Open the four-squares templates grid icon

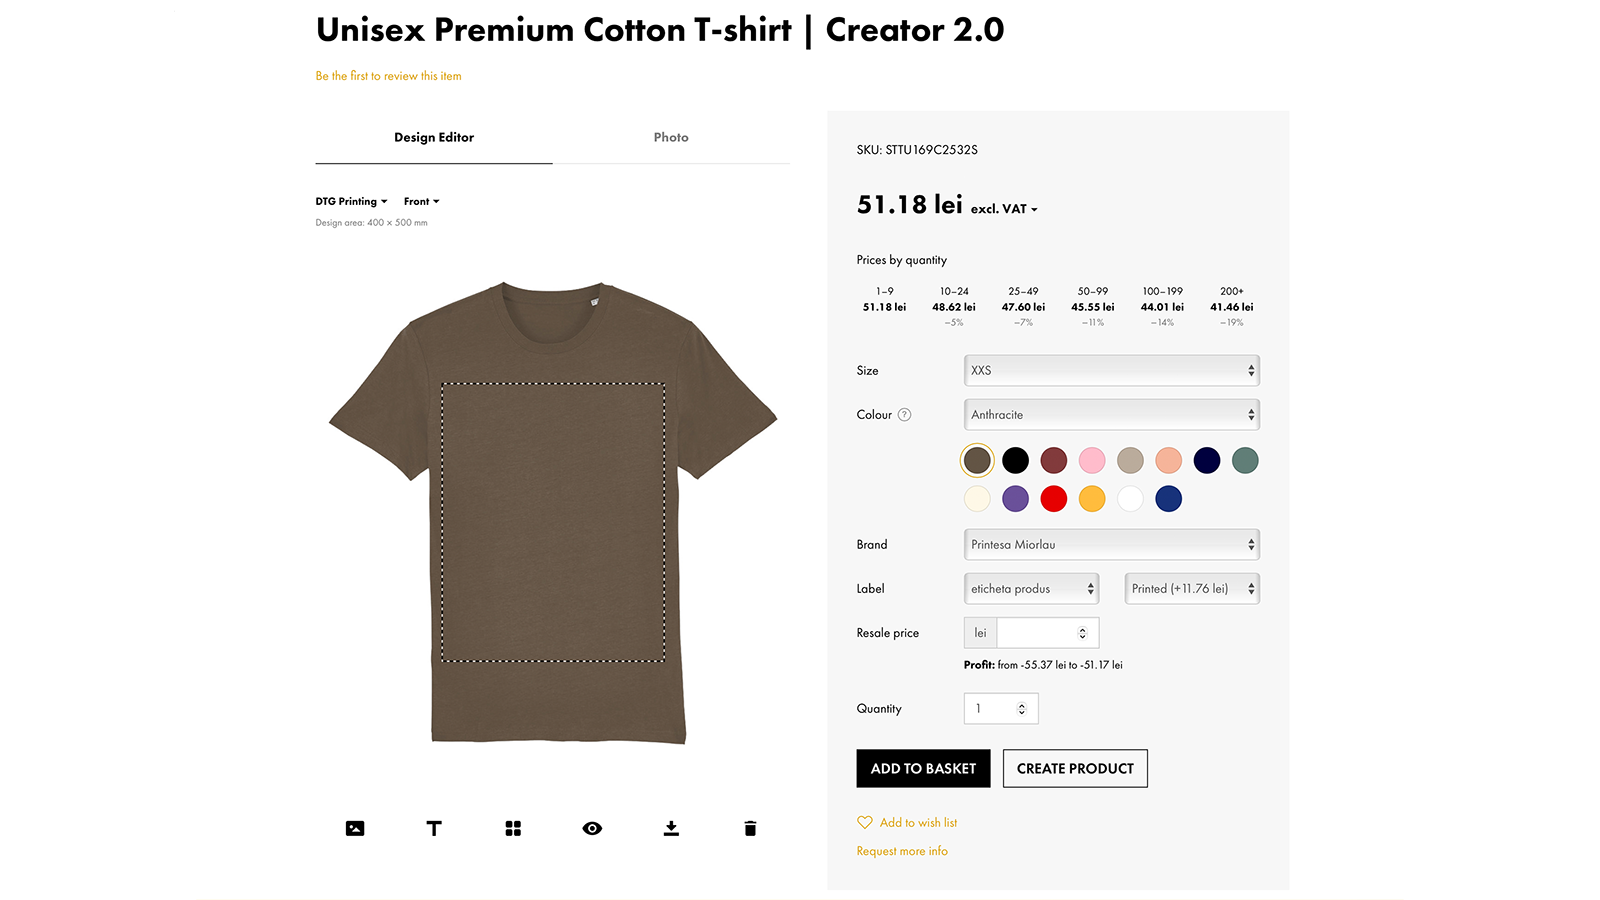513,828
